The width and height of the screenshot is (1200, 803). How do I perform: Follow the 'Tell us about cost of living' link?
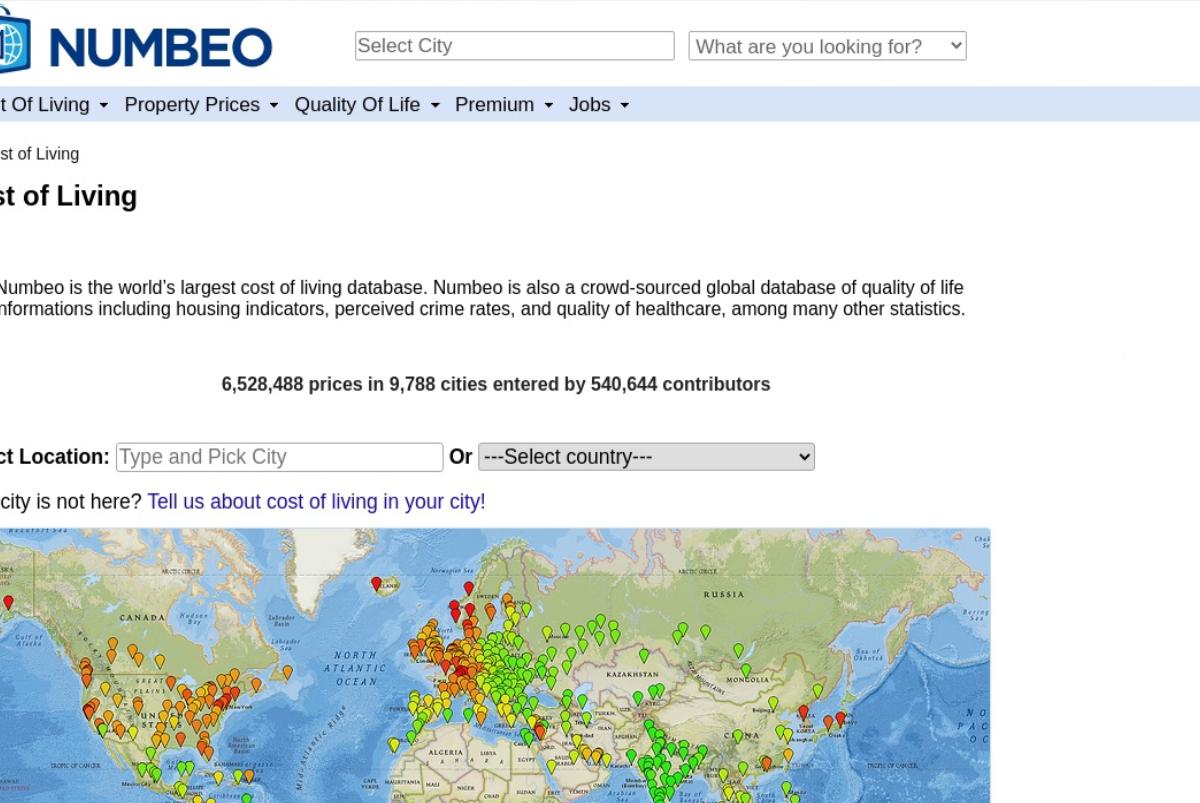(x=316, y=501)
